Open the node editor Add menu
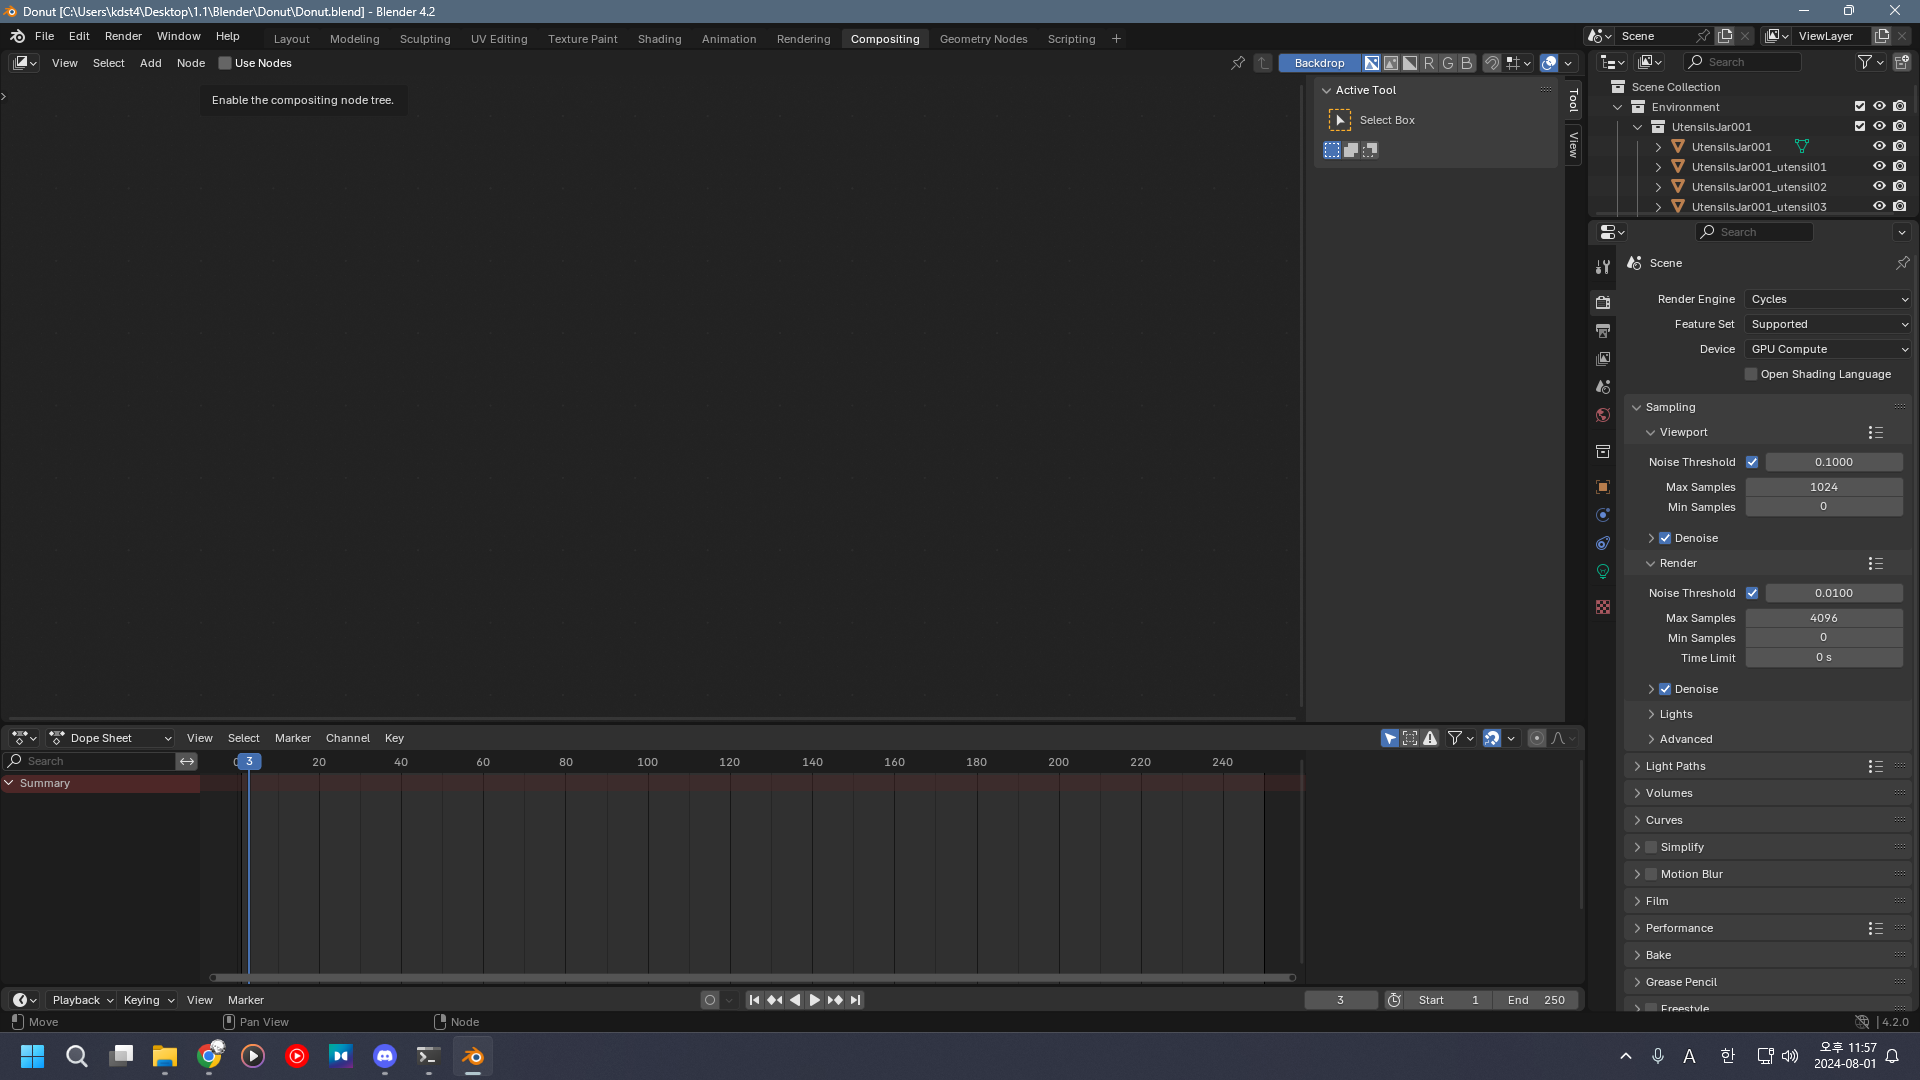1920x1080 pixels. (150, 63)
